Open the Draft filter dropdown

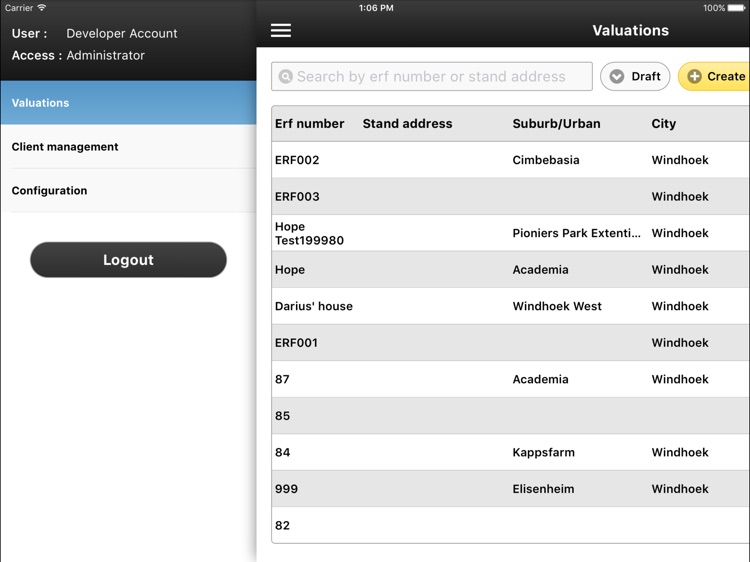(635, 77)
